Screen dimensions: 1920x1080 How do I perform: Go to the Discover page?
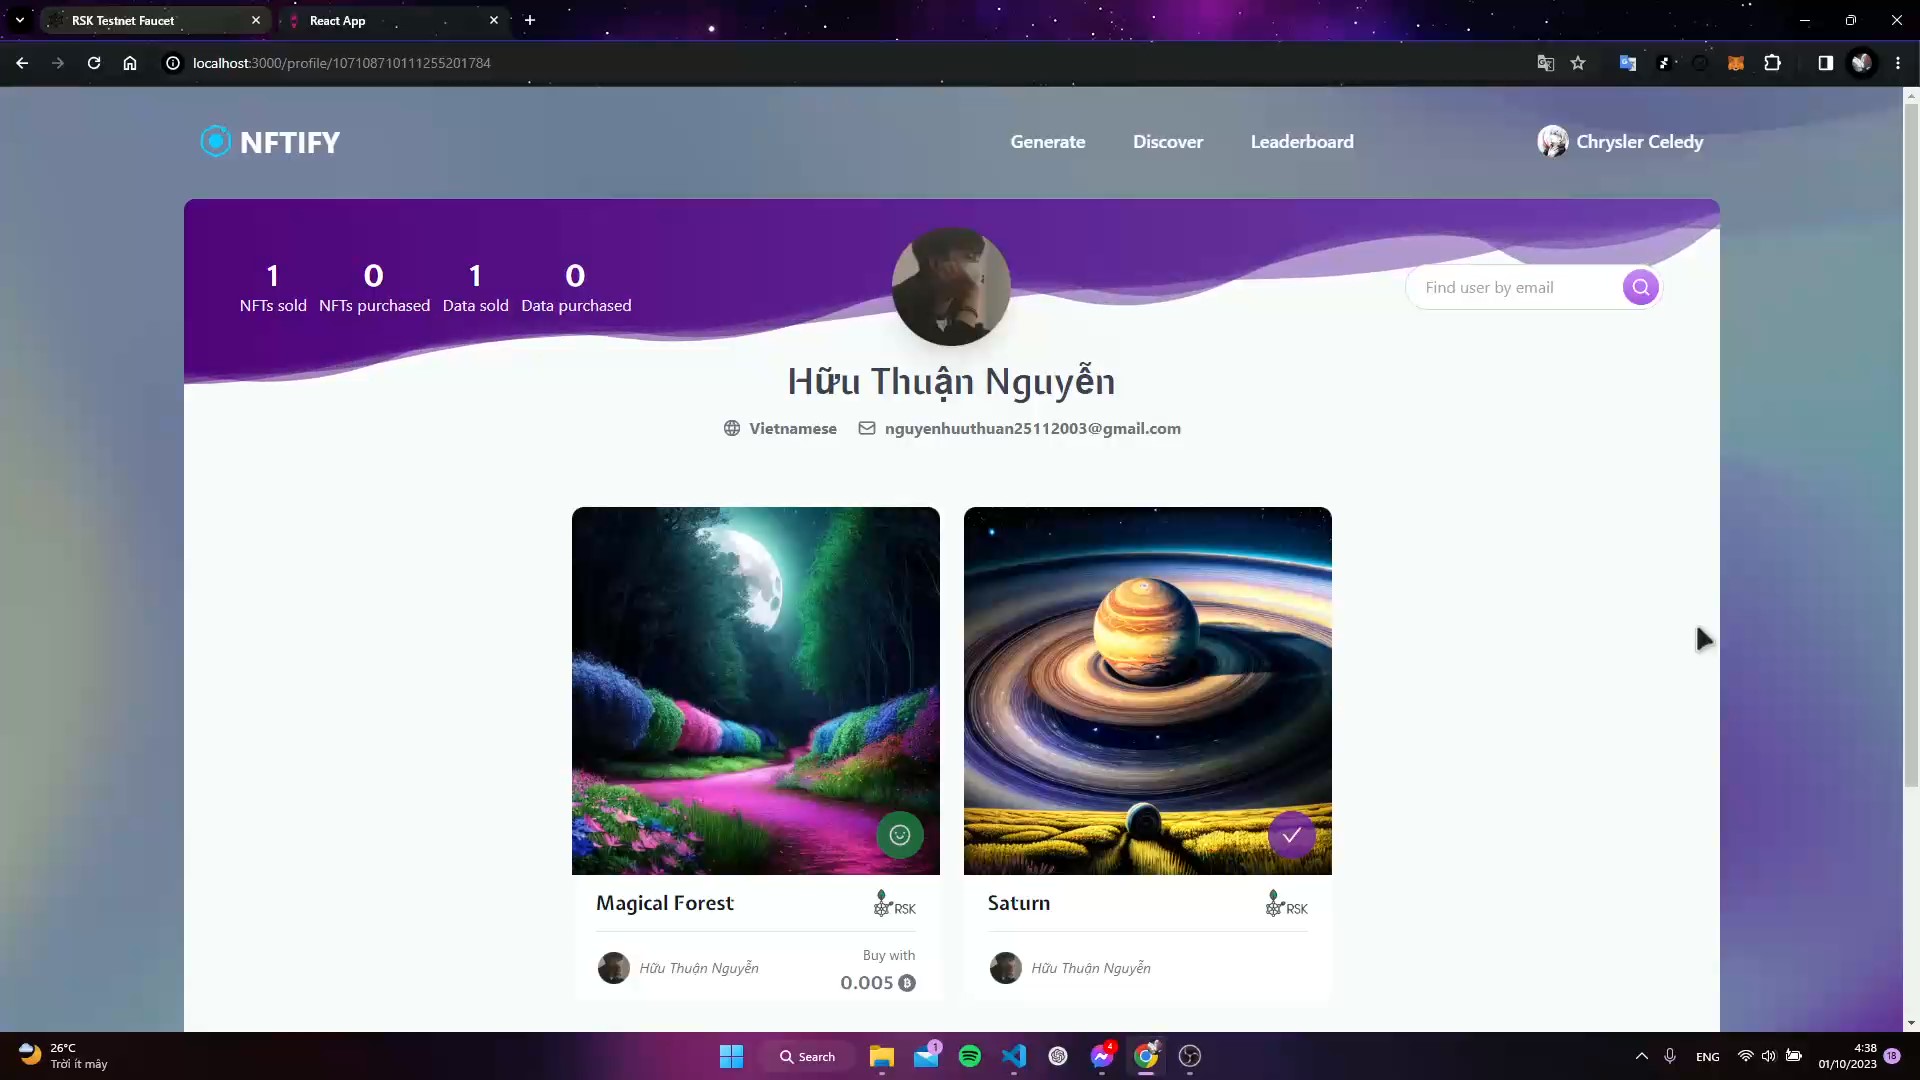coord(1167,142)
